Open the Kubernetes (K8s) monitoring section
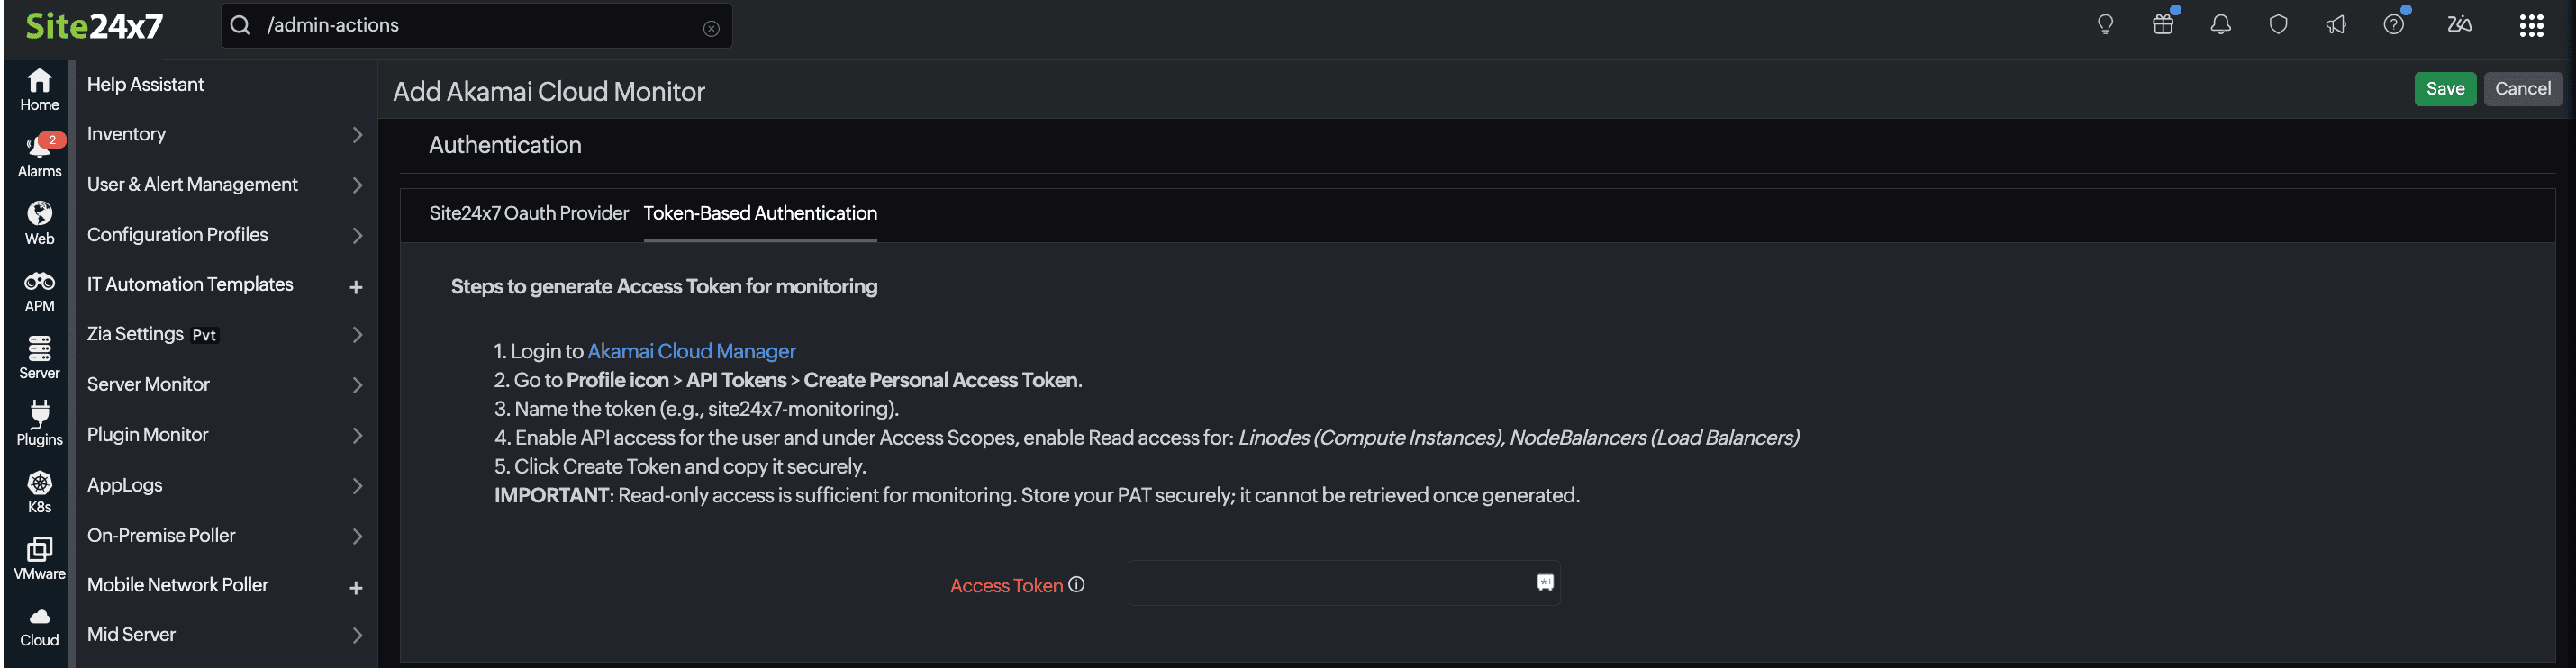This screenshot has width=2576, height=668. pos(39,489)
